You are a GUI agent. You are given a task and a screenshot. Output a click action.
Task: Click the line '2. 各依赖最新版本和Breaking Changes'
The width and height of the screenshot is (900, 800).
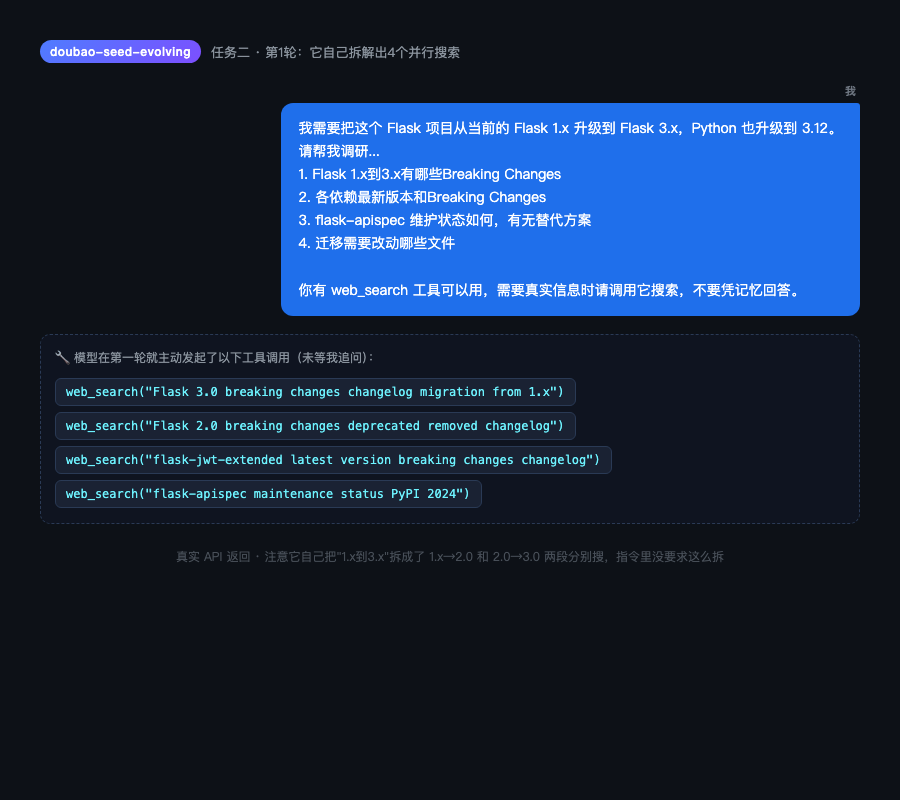tap(422, 197)
